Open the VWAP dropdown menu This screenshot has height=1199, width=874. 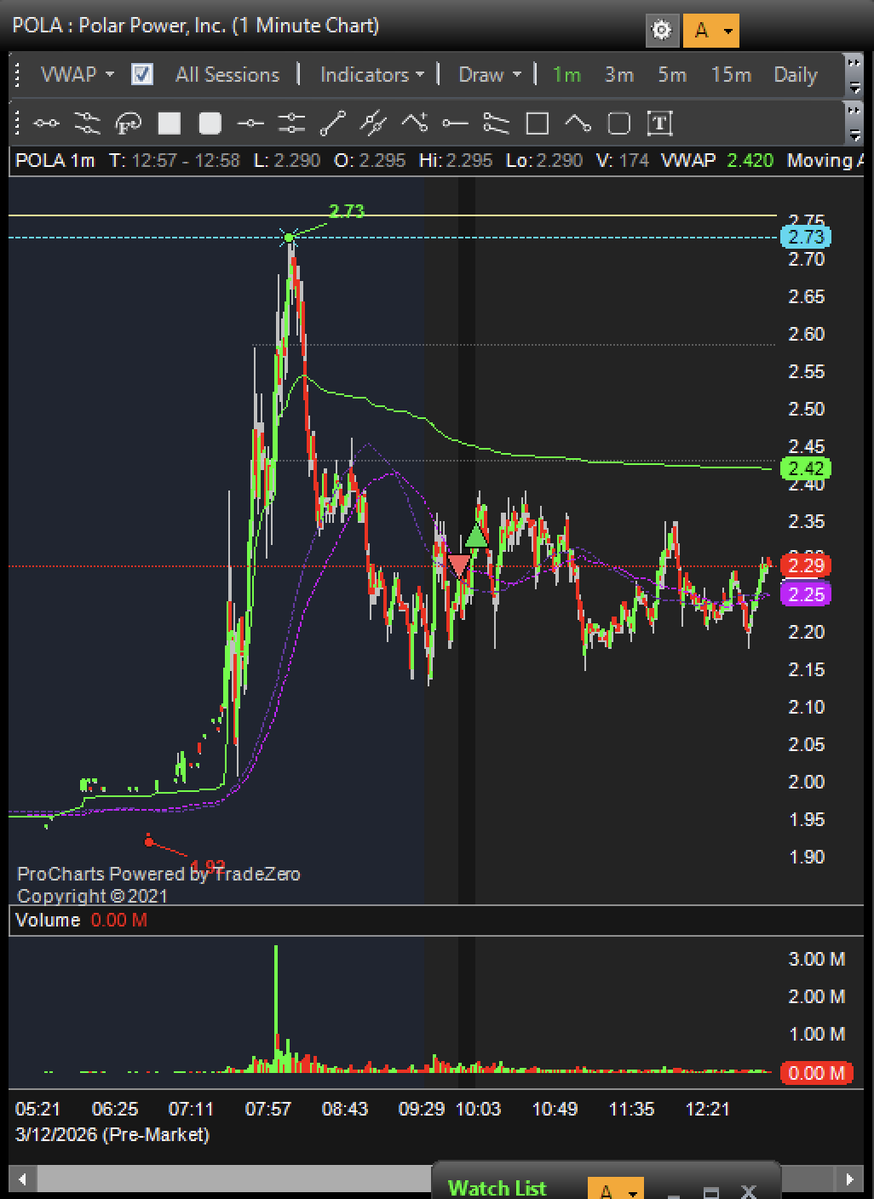77,74
